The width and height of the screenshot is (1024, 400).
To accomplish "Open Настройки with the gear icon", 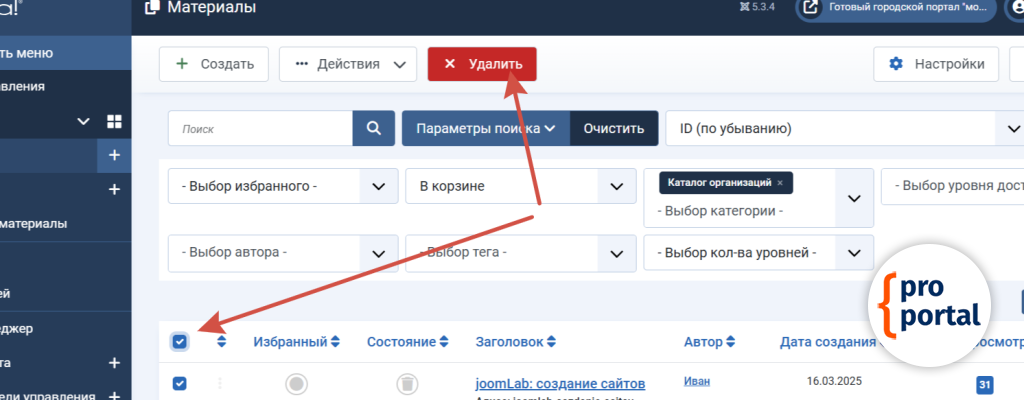I will pyautogui.click(x=935, y=64).
